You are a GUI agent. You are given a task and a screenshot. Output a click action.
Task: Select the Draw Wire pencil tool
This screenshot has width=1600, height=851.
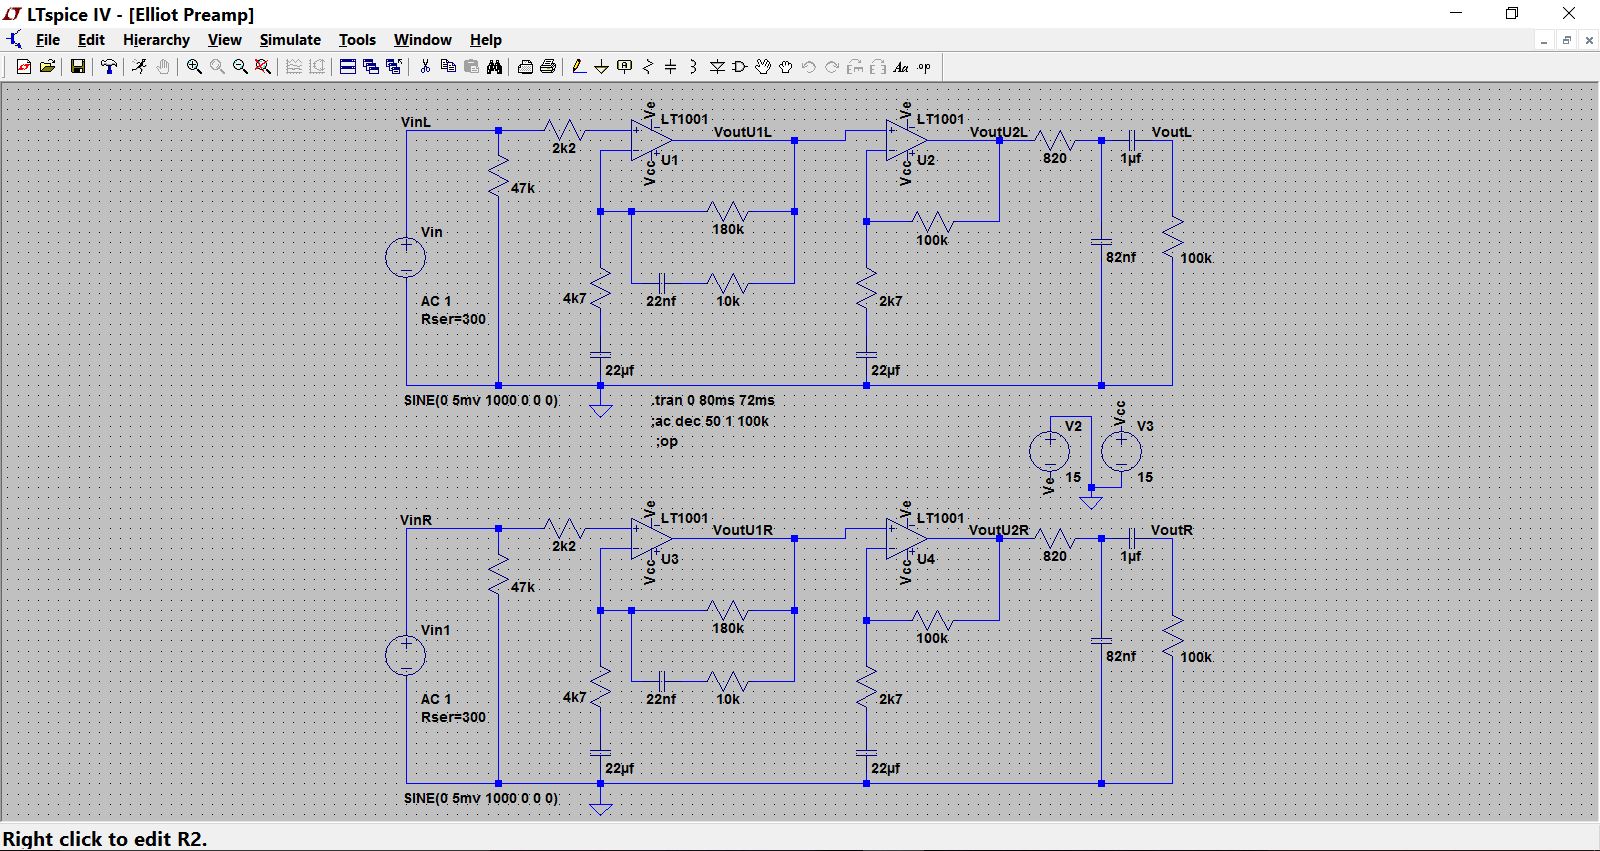pyautogui.click(x=578, y=67)
